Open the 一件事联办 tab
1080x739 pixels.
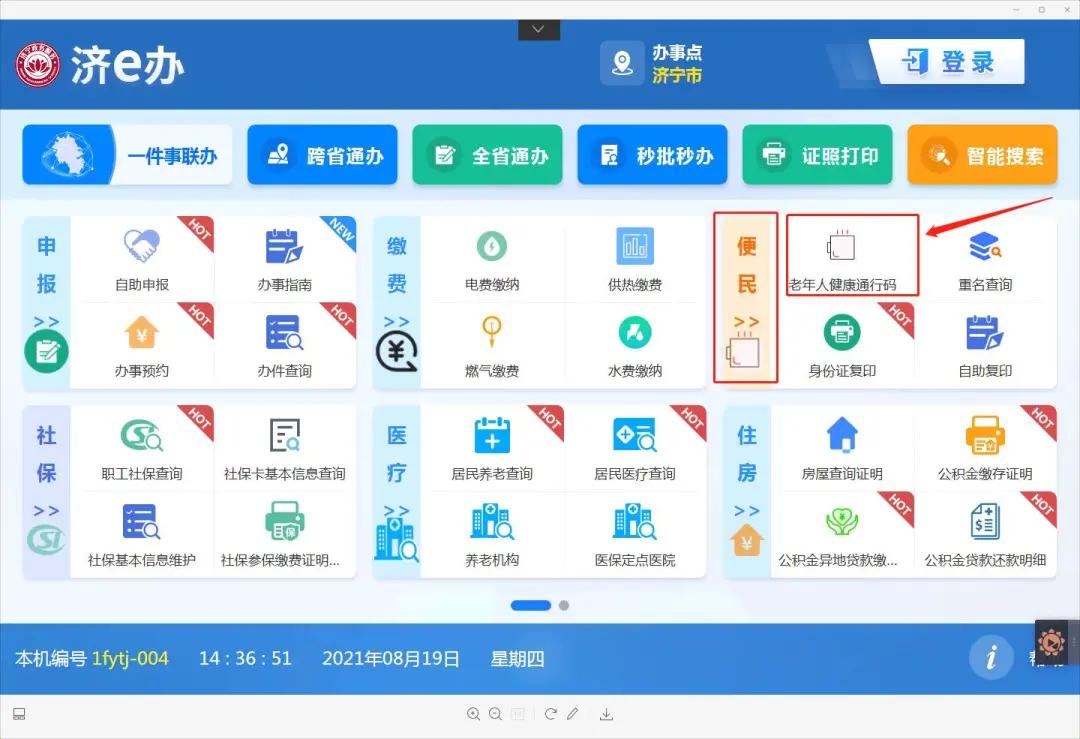point(127,155)
